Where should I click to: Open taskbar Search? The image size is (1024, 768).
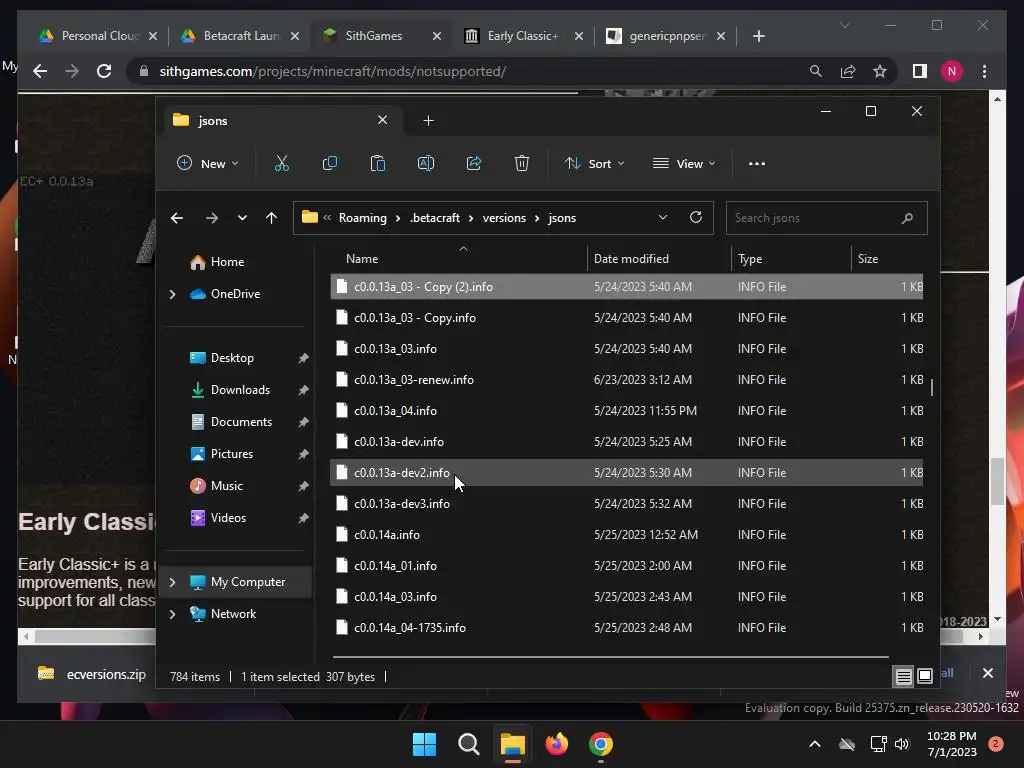468,744
